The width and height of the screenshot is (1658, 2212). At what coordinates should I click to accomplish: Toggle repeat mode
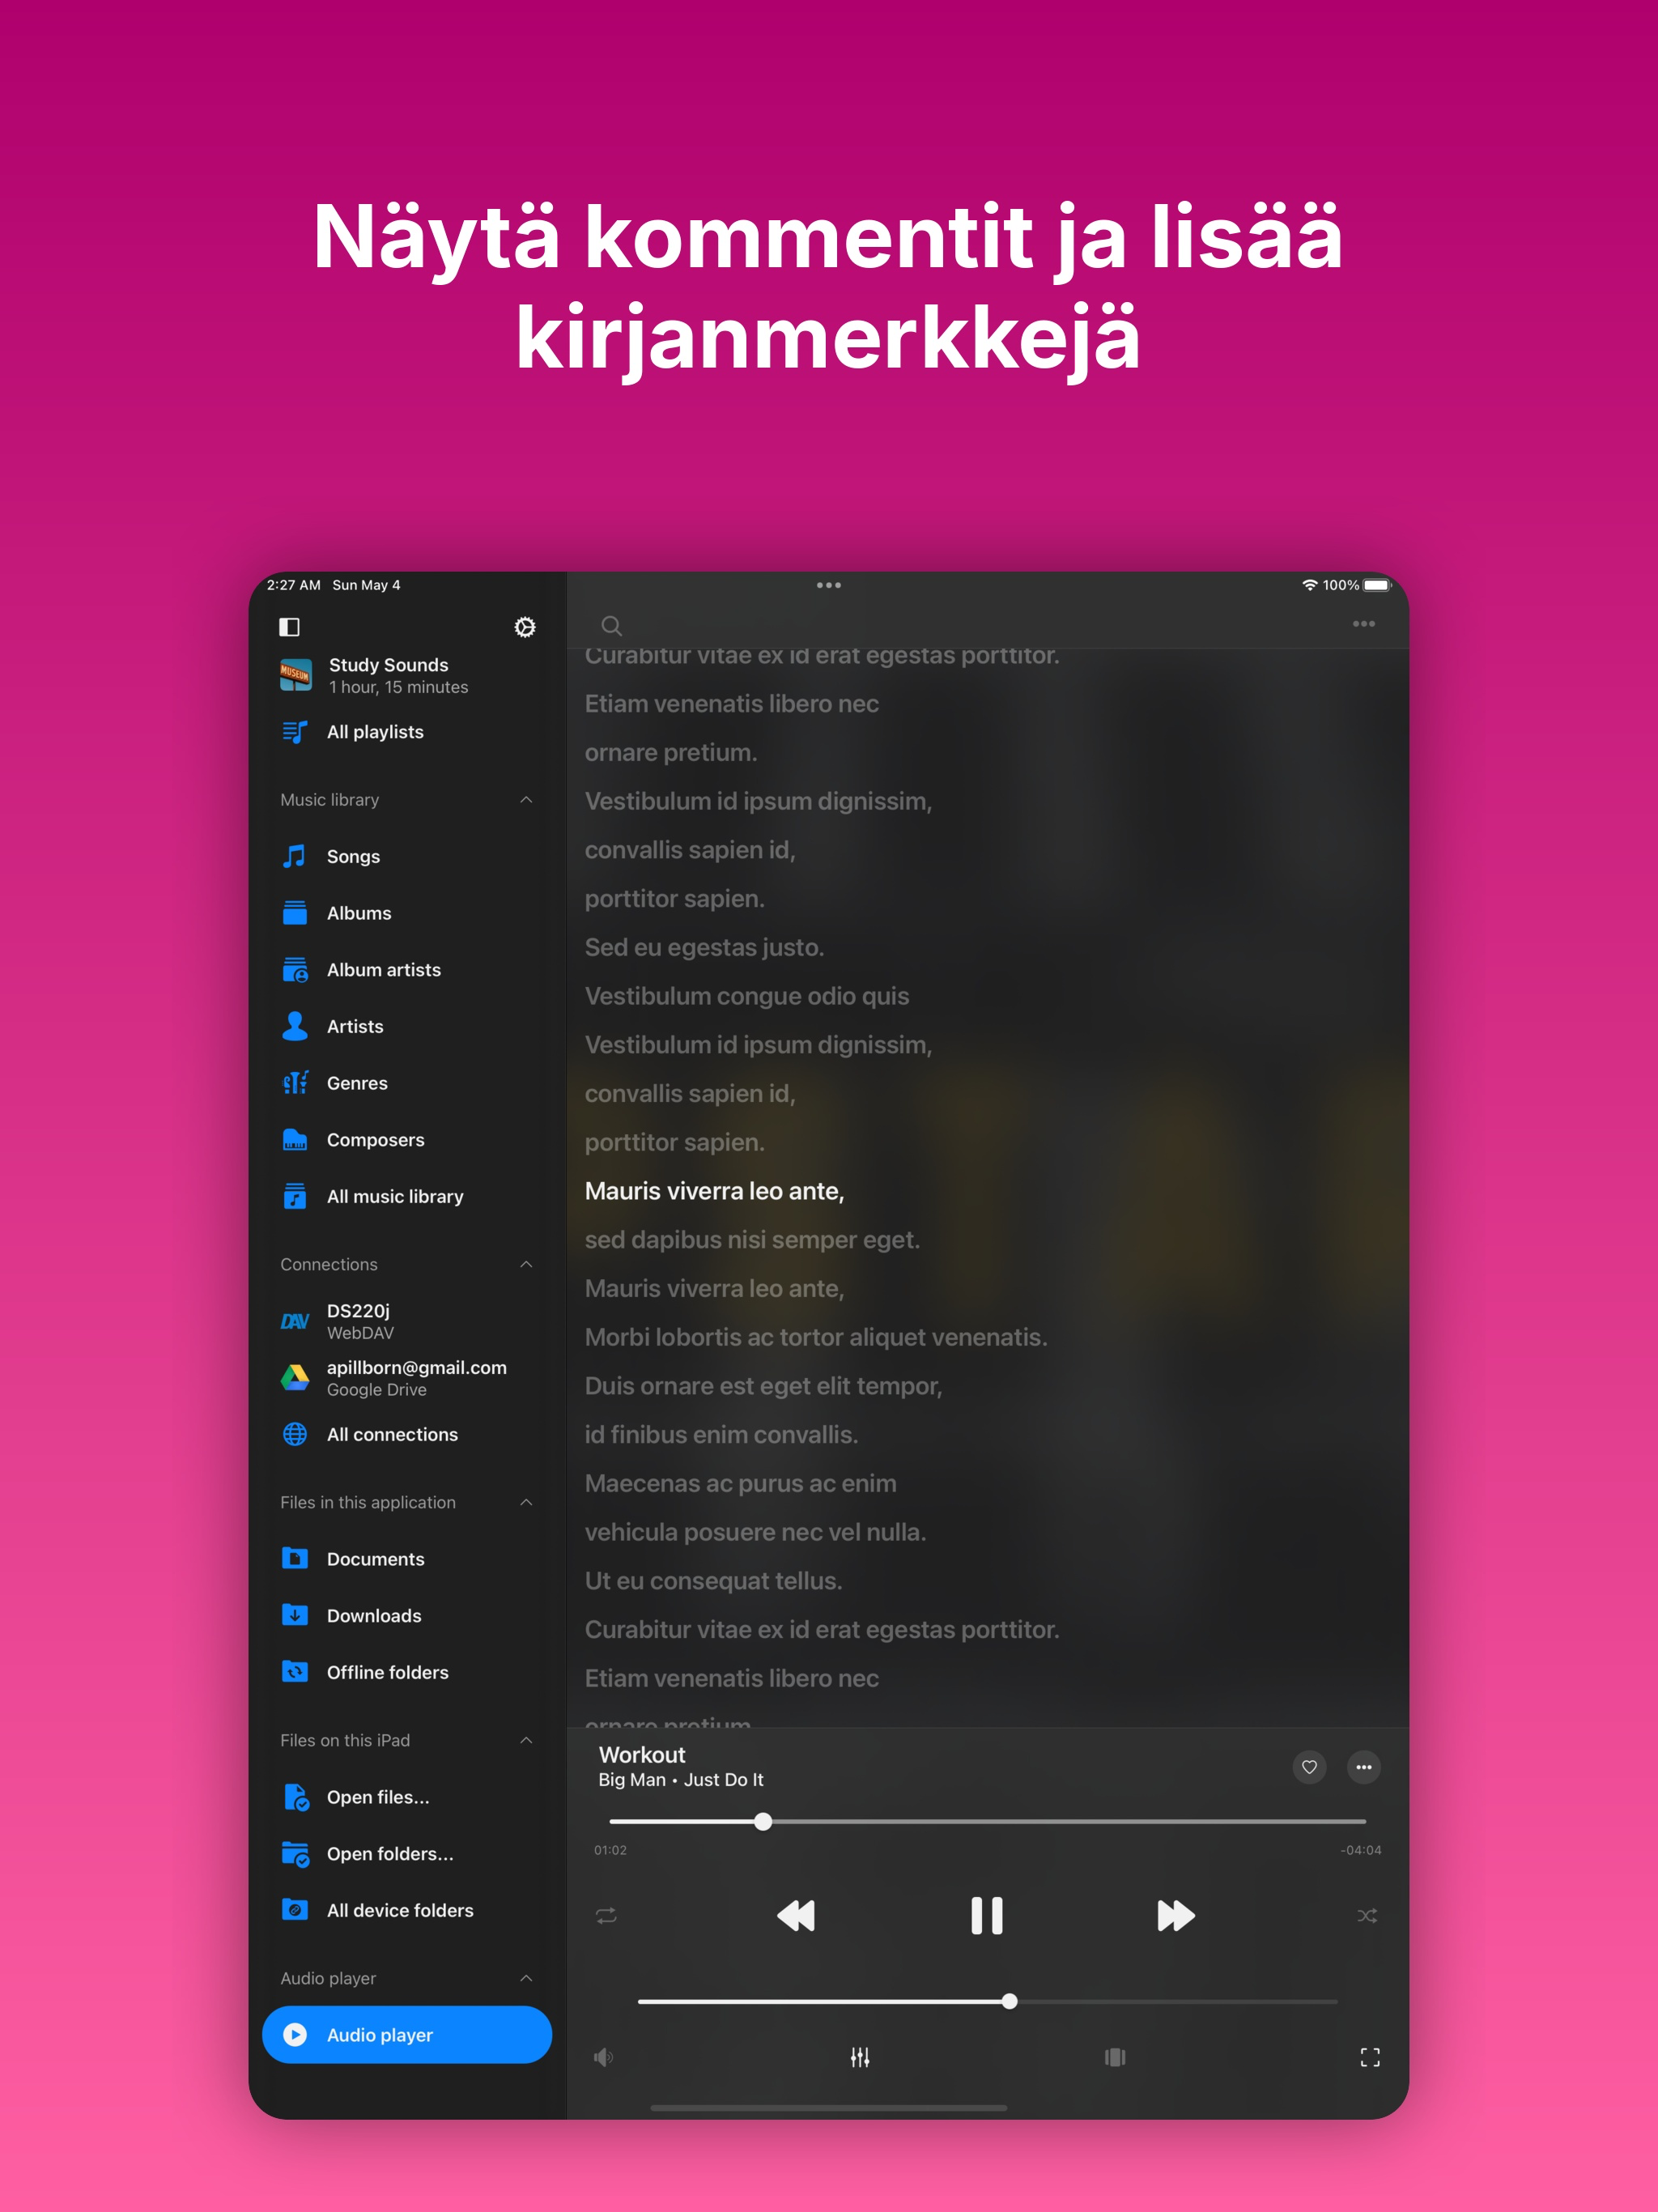coord(606,1915)
